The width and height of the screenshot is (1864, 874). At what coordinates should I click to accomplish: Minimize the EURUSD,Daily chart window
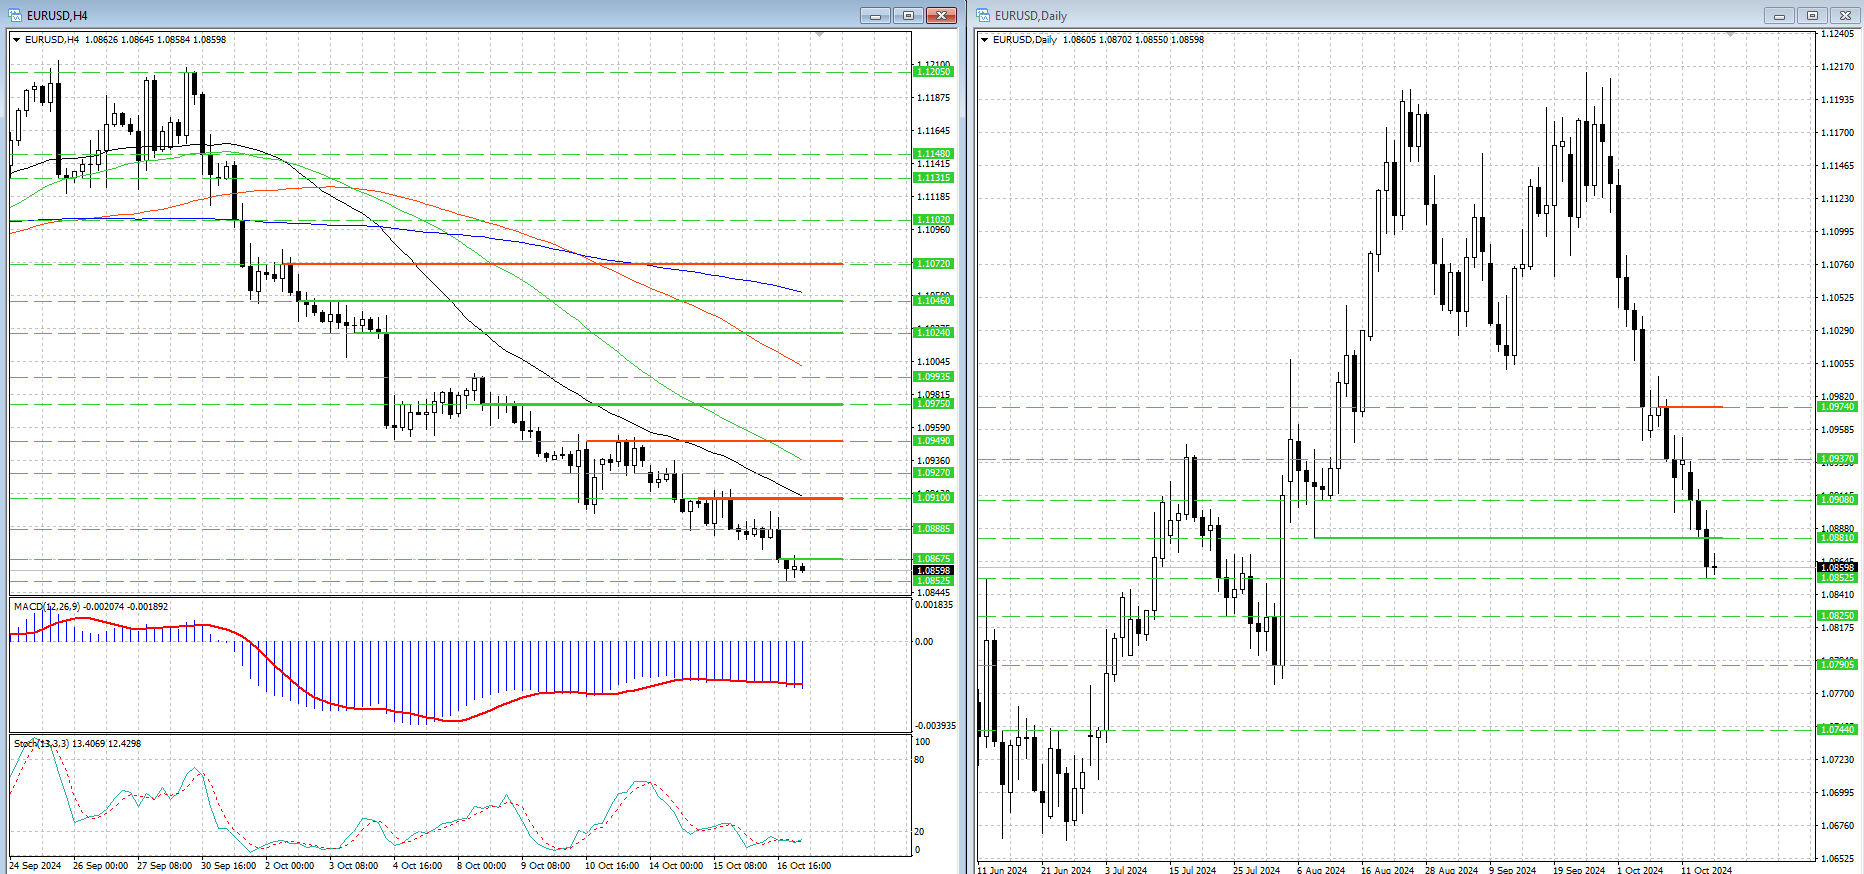(1779, 15)
